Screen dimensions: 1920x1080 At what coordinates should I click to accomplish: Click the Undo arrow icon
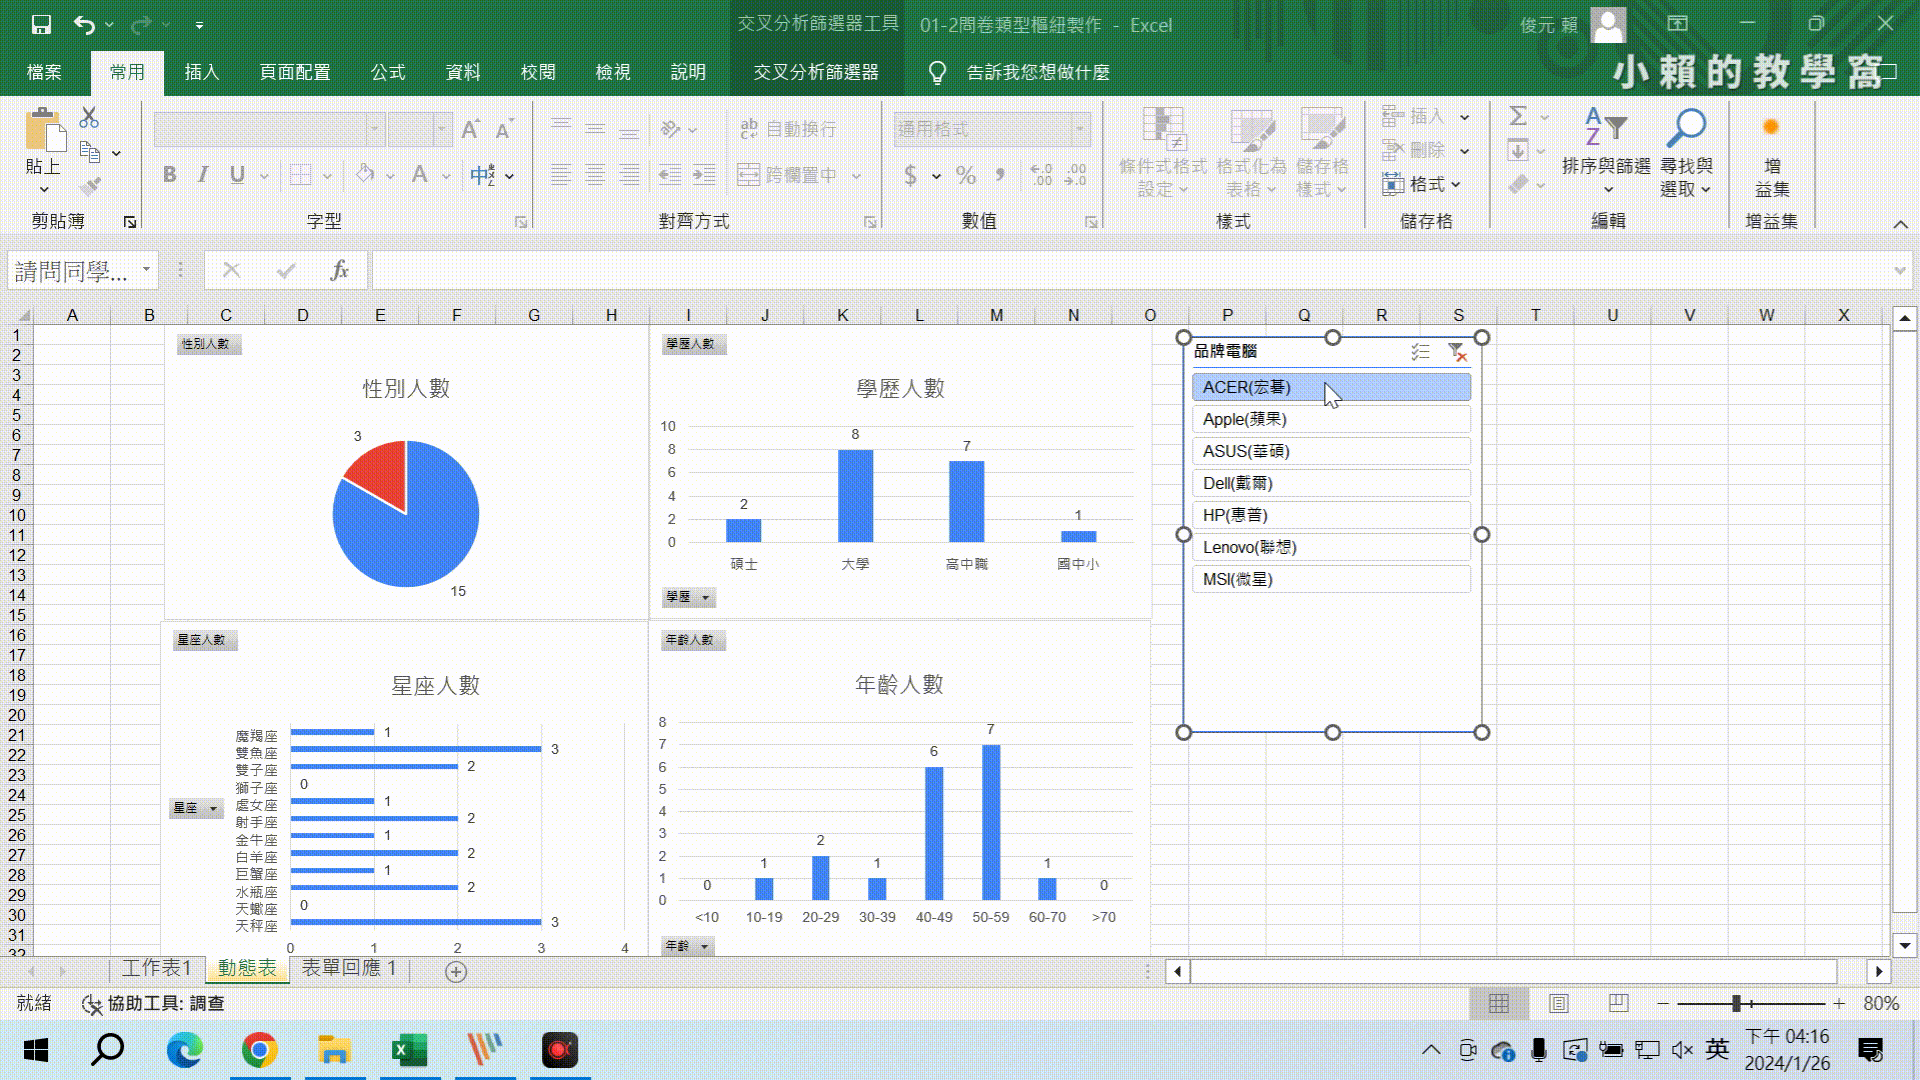point(84,25)
